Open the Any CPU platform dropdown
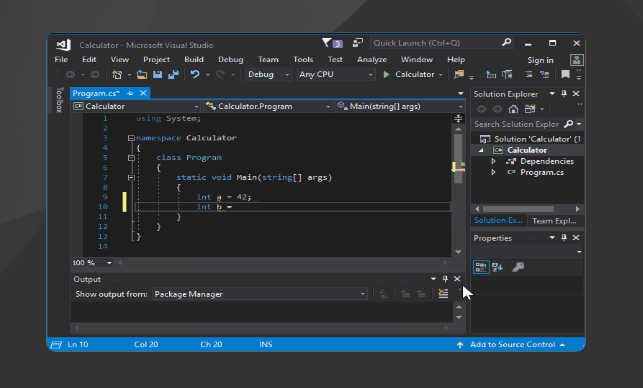 point(336,74)
